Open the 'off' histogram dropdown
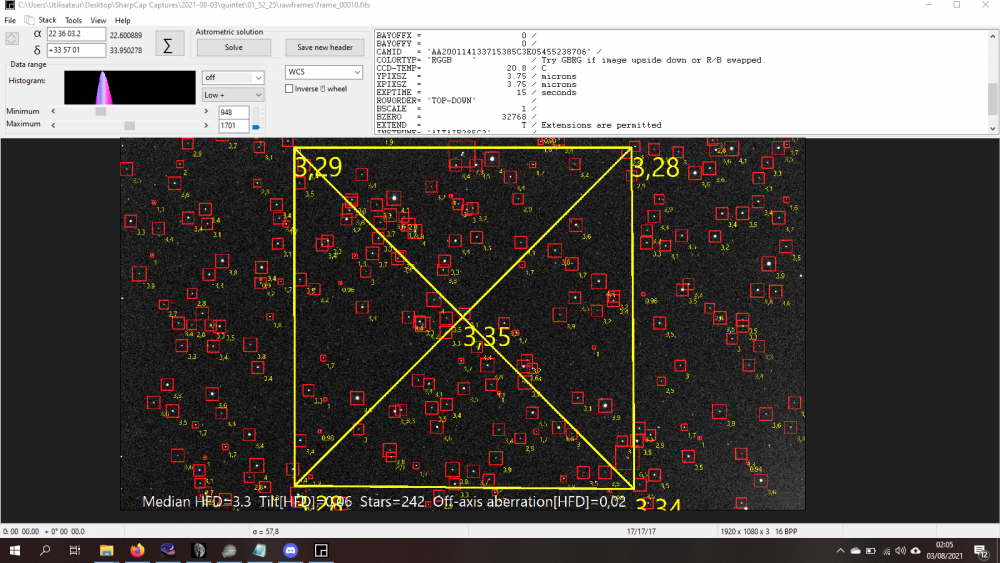The height and width of the screenshot is (563, 1000). [233, 77]
